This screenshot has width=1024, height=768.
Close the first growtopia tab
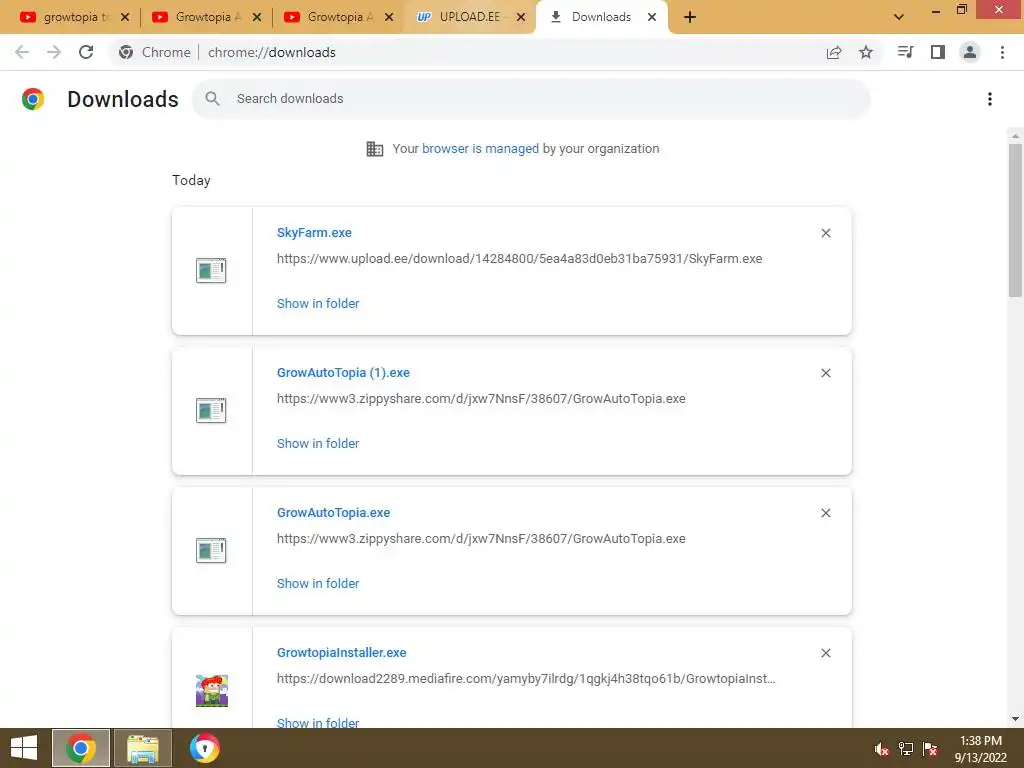(x=125, y=17)
